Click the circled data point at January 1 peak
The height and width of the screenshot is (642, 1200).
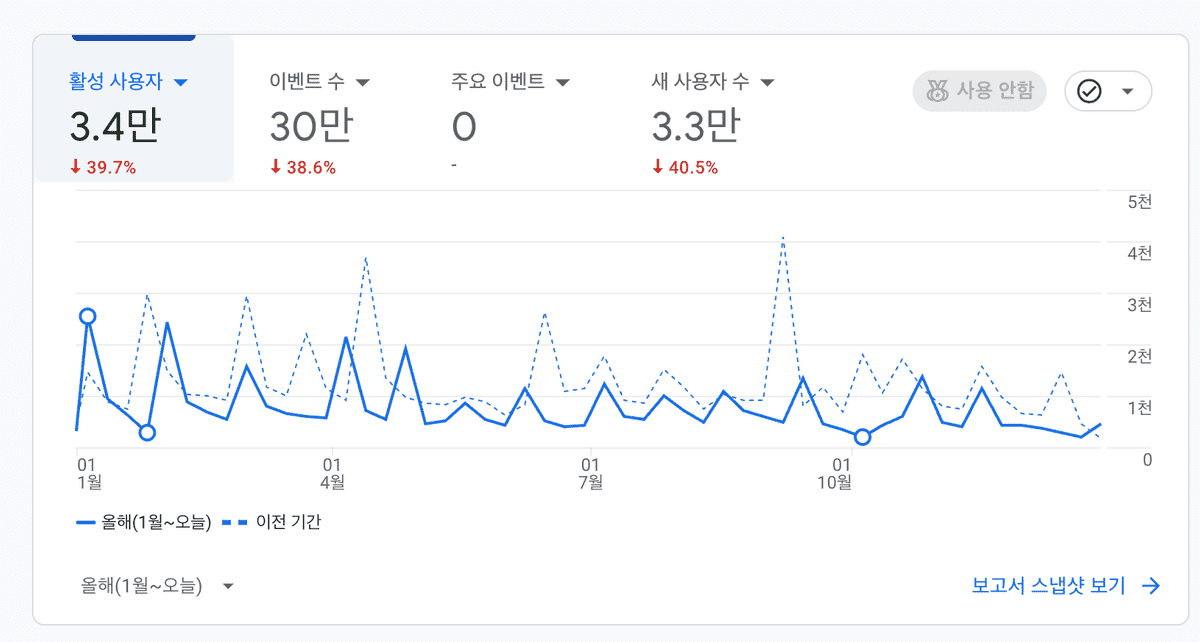point(87,316)
